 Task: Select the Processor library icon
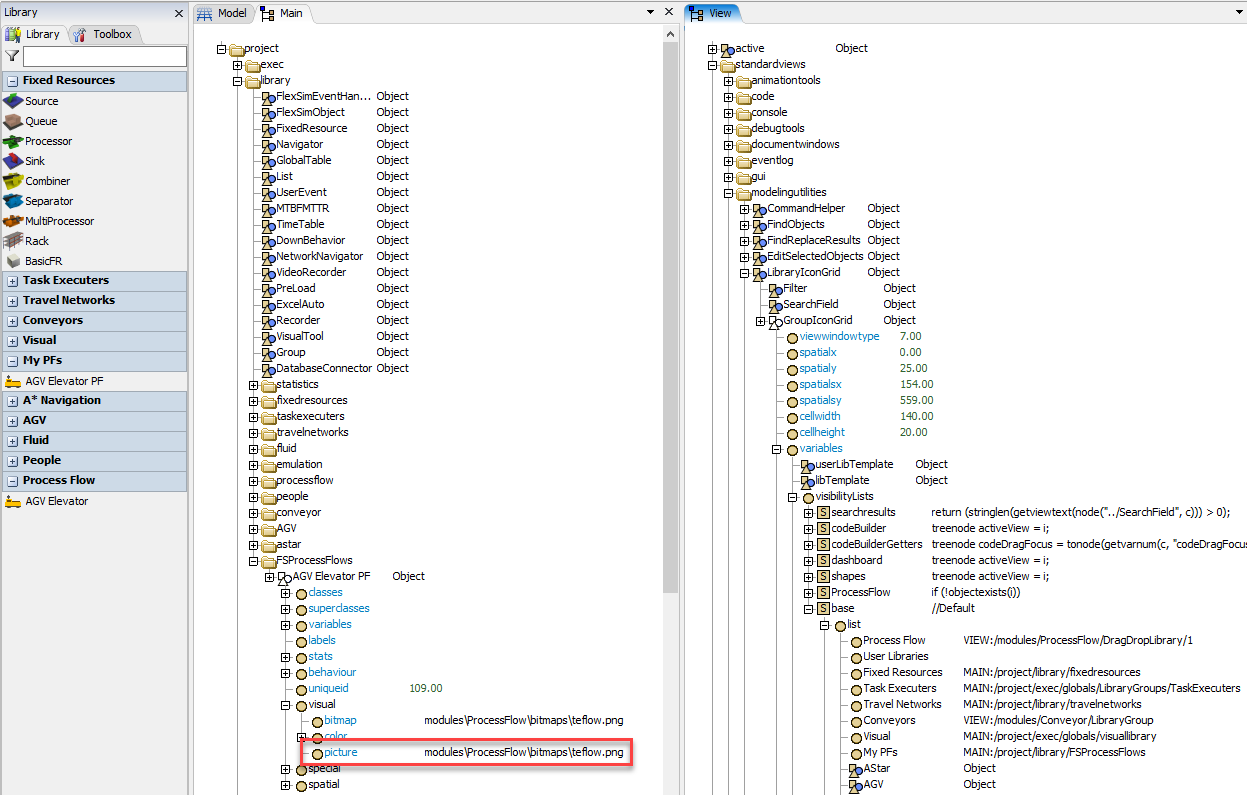point(13,141)
